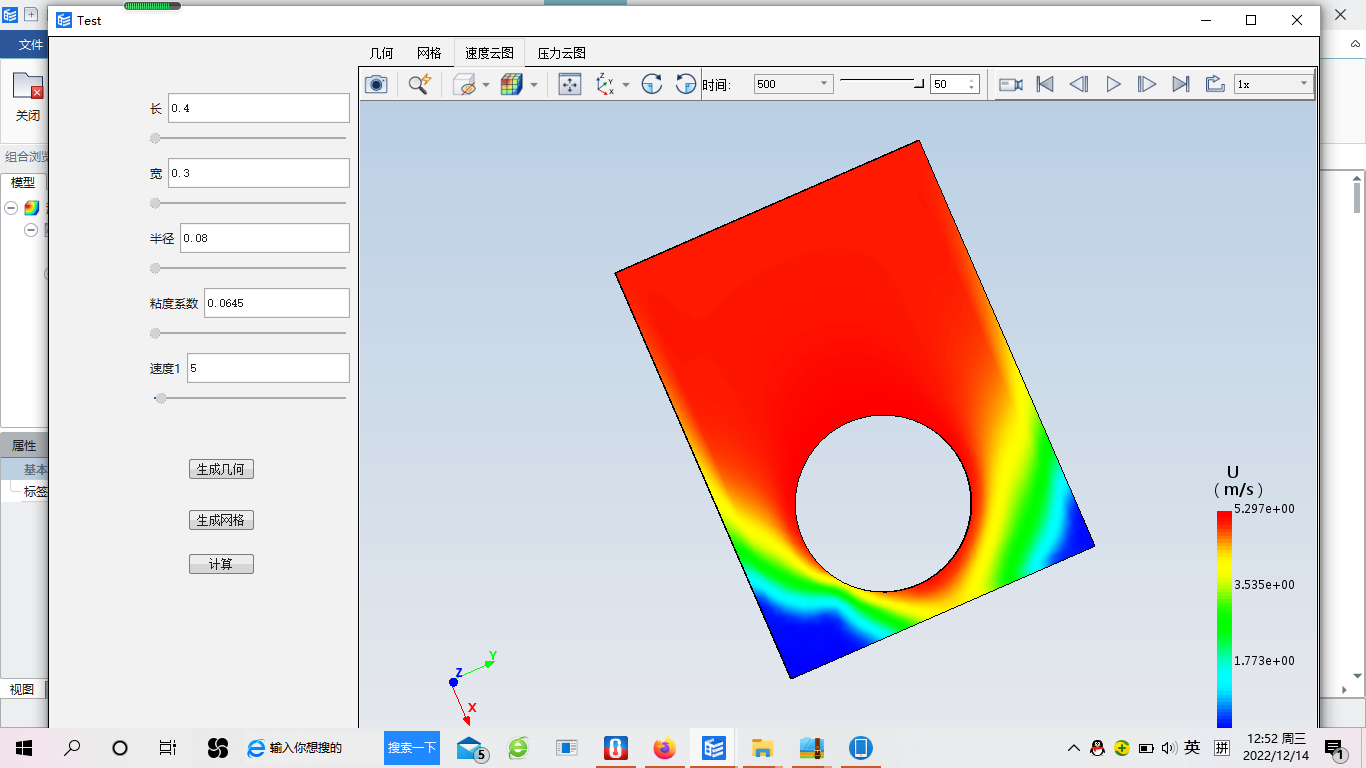Jump to the first animation frame
This screenshot has height=768, width=1366.
click(x=1045, y=85)
